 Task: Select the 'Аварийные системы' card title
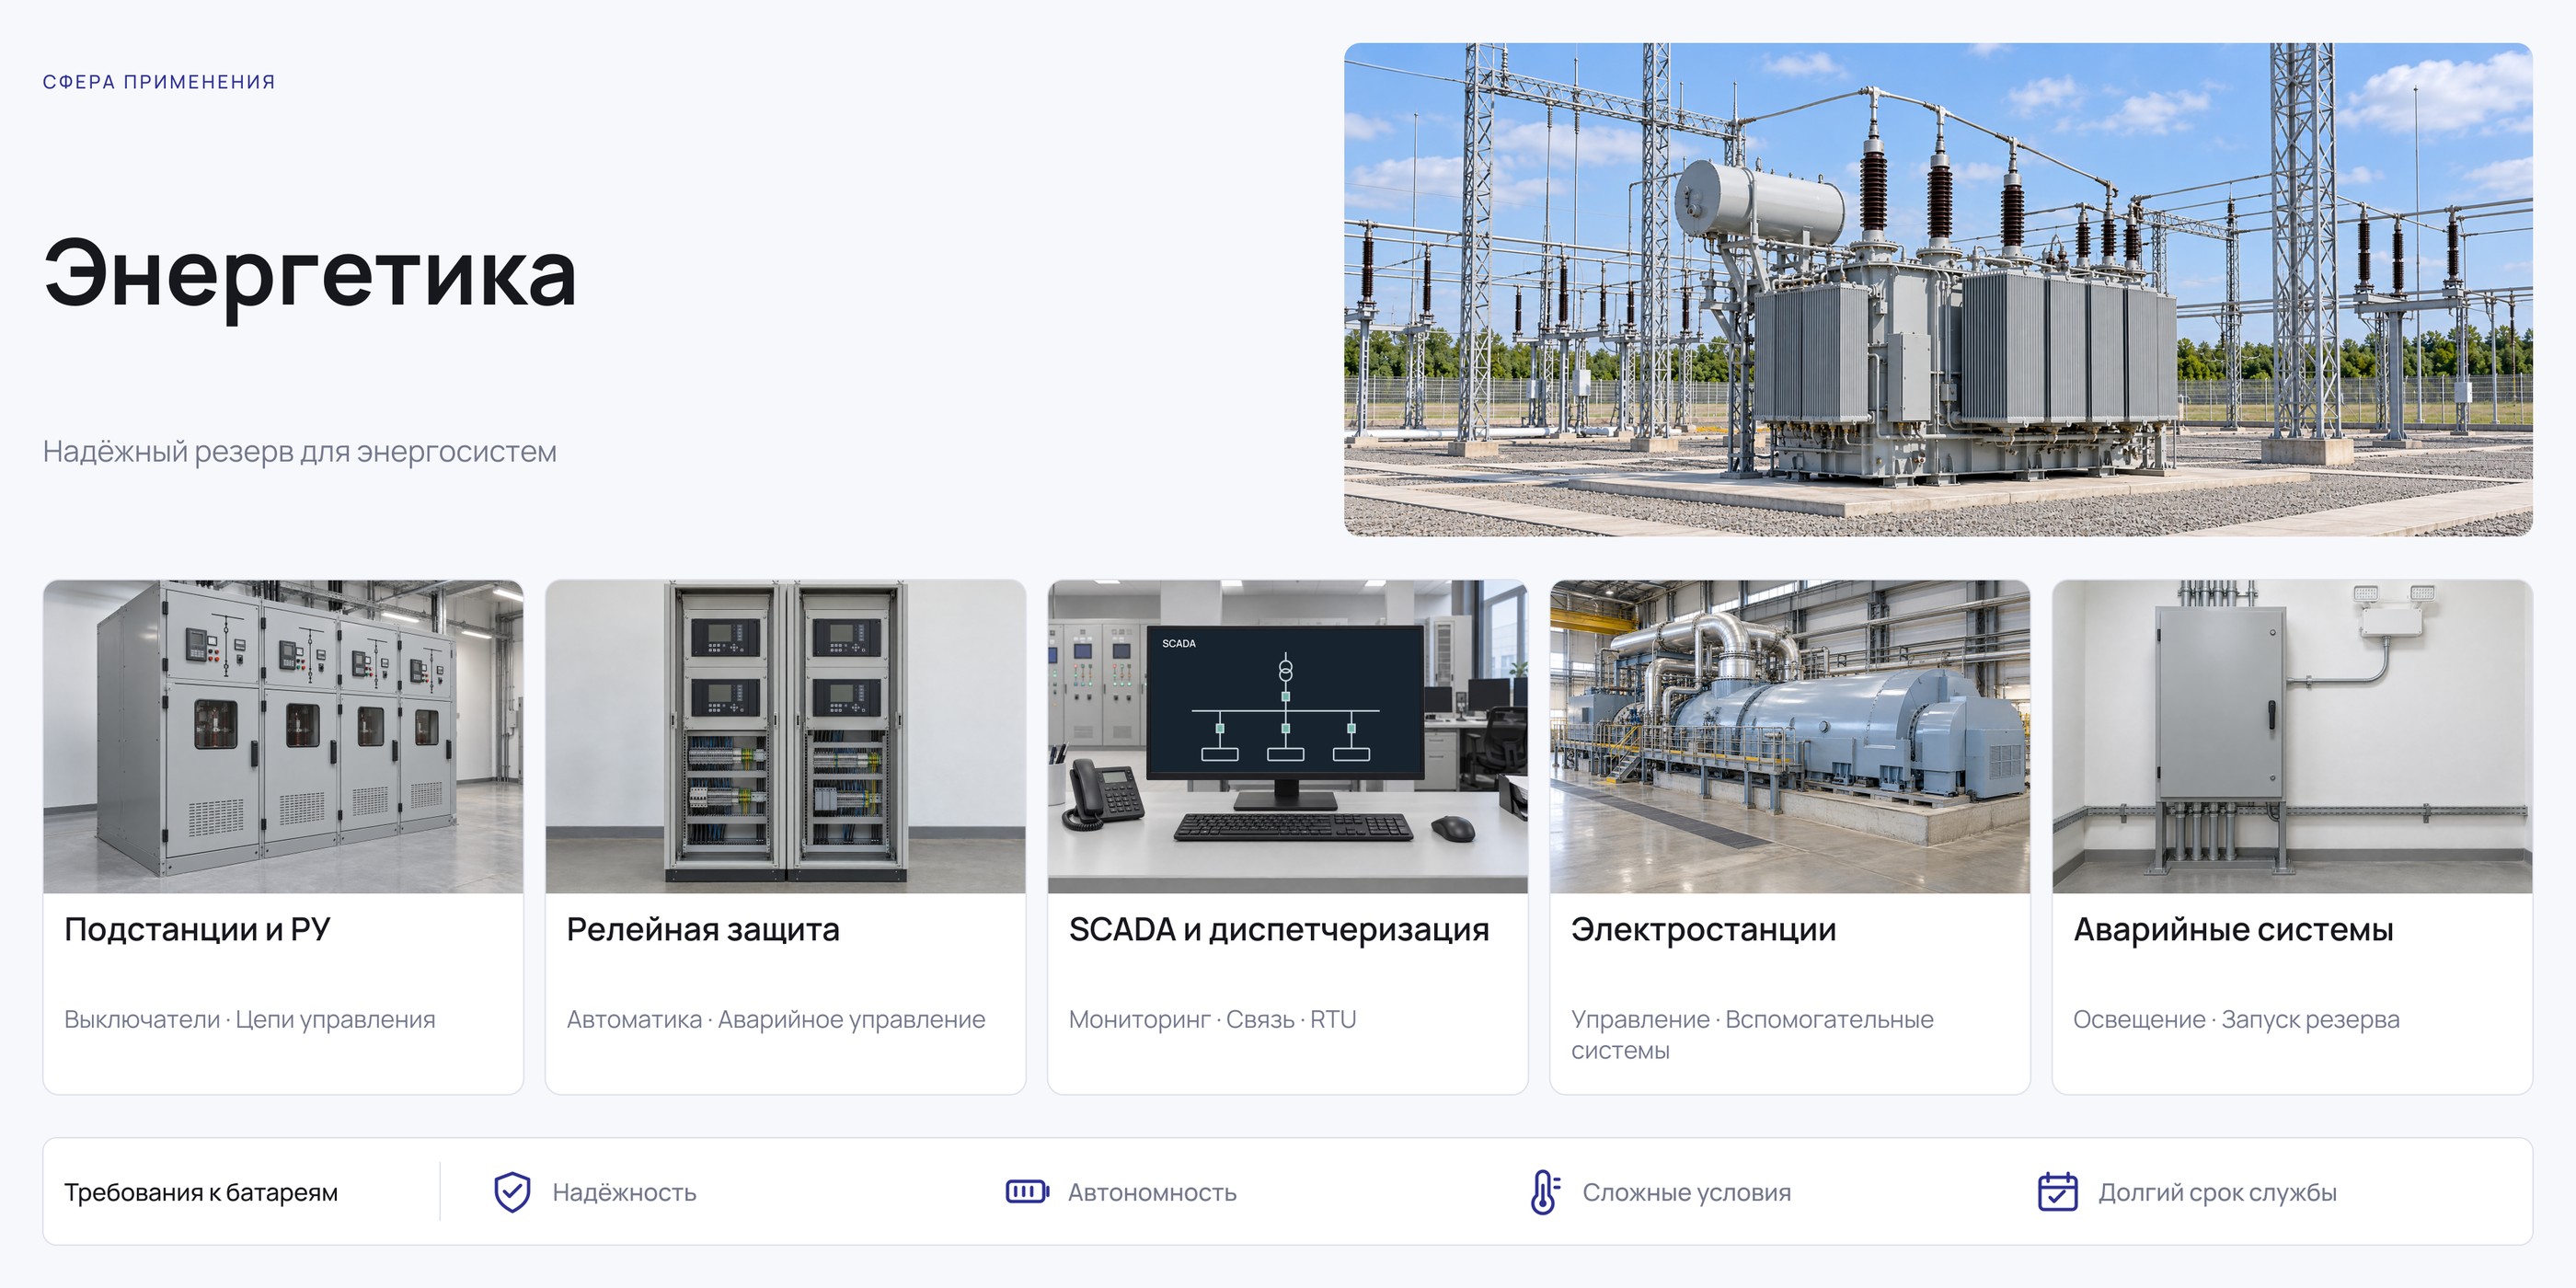[x=2233, y=930]
